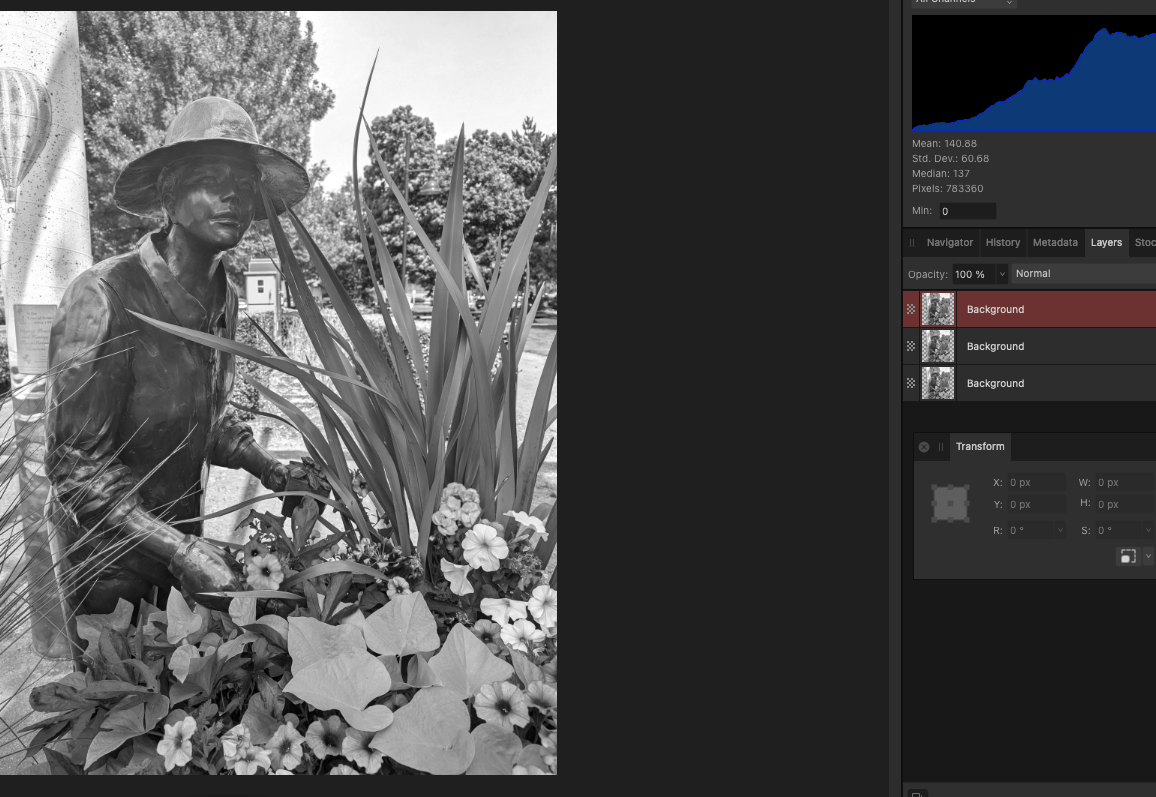Screen dimensions: 1156x797
Task: Set anchor to bottom-right corner handle
Action: point(967,520)
